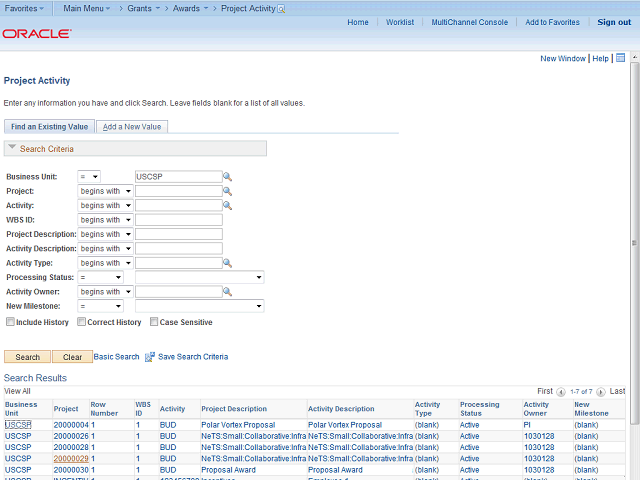The width and height of the screenshot is (640, 480).
Task: Open MultiChannel Console link
Action: tap(470, 22)
